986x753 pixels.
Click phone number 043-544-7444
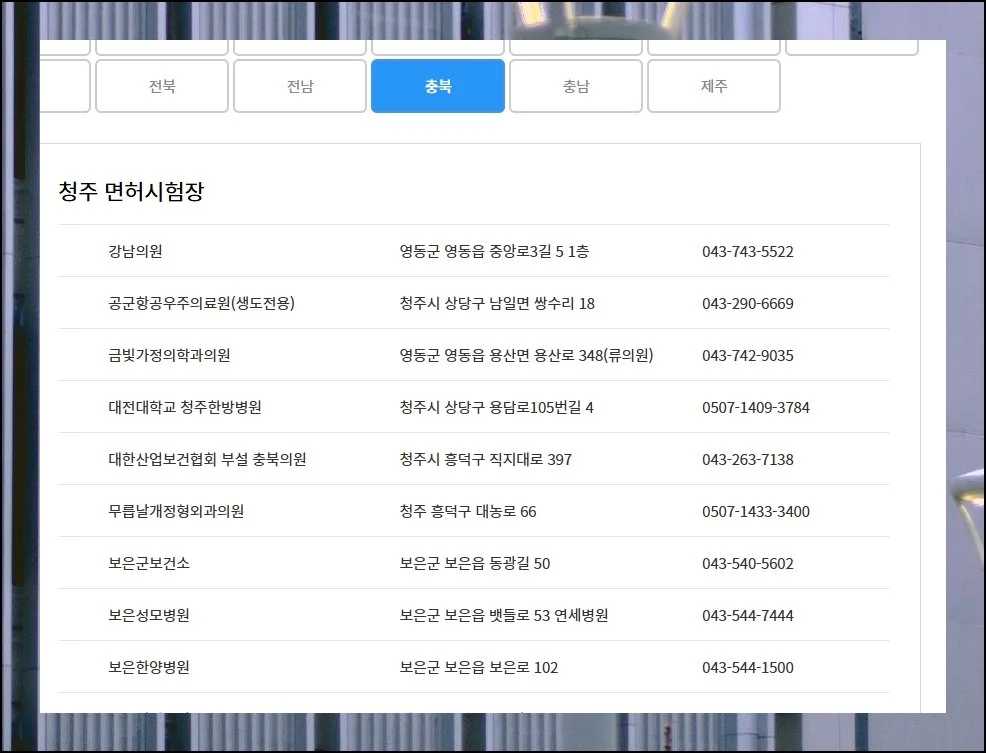coord(747,616)
